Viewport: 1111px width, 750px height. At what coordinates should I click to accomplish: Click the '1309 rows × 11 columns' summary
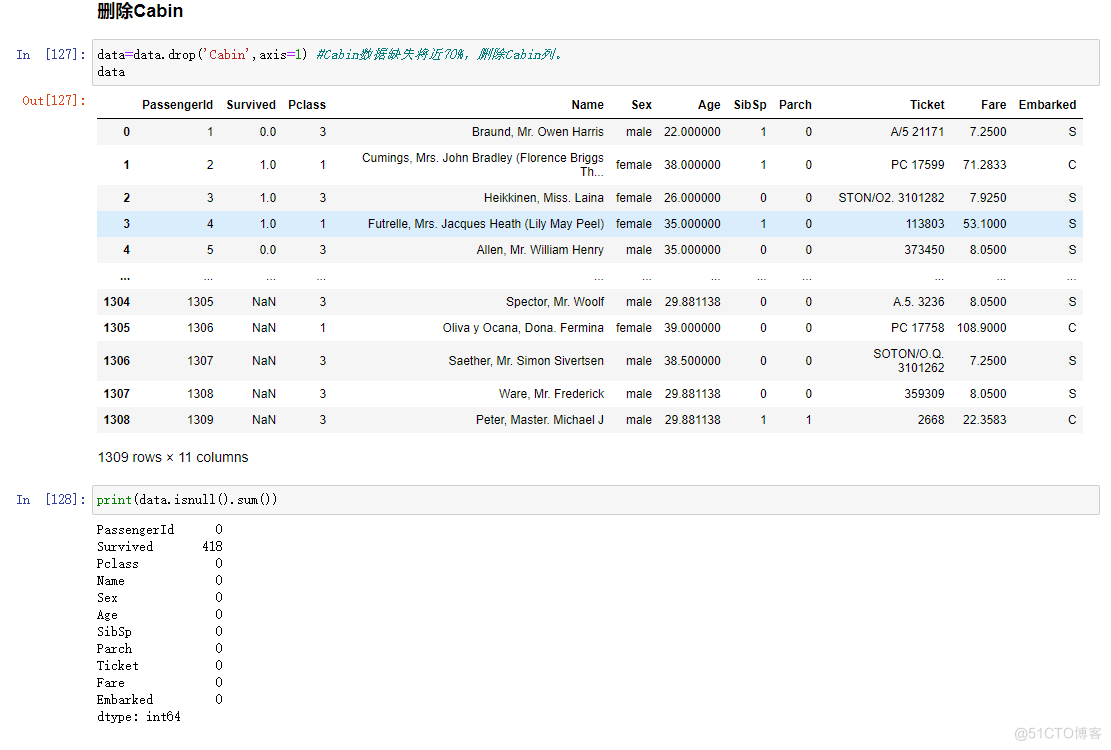click(x=173, y=458)
